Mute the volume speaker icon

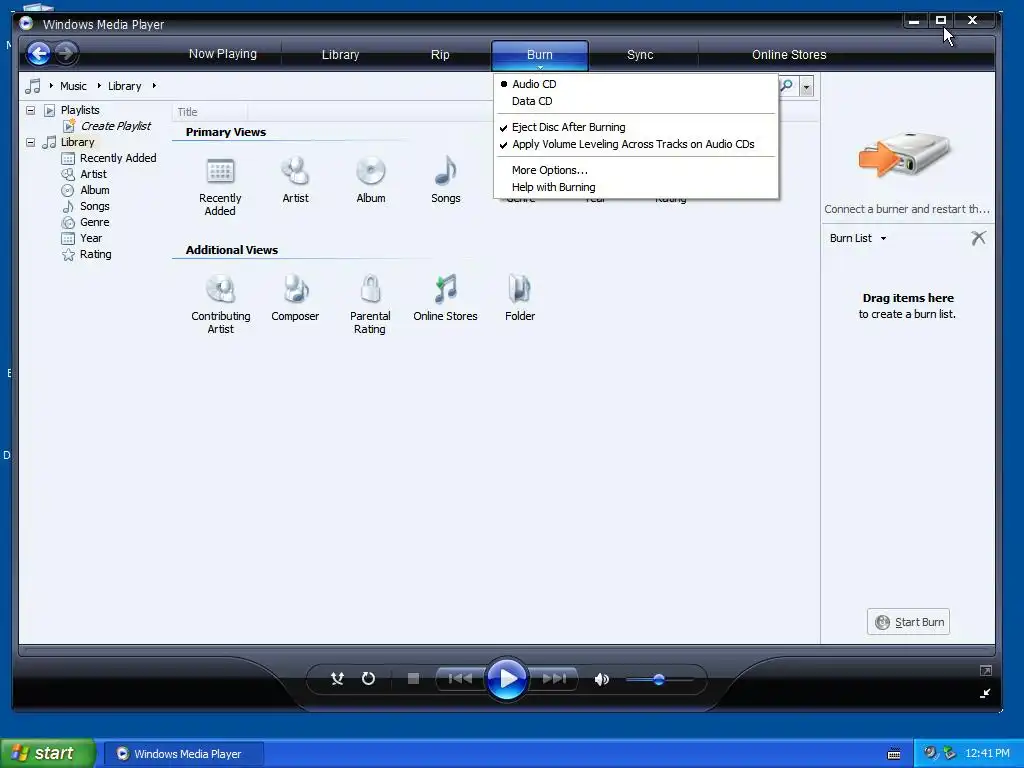point(601,679)
